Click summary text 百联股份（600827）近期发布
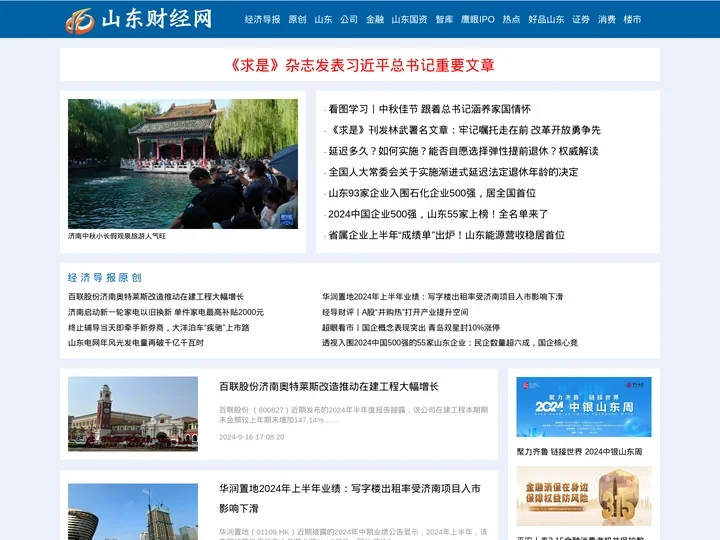Viewport: 720px width, 540px height. [x=353, y=414]
